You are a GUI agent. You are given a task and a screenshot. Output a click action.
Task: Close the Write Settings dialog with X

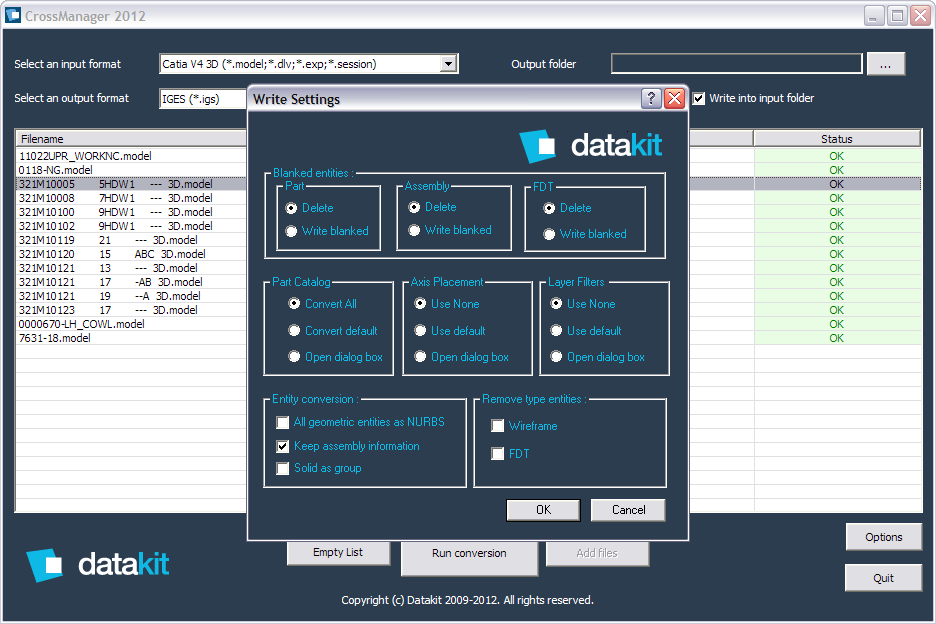[x=675, y=99]
